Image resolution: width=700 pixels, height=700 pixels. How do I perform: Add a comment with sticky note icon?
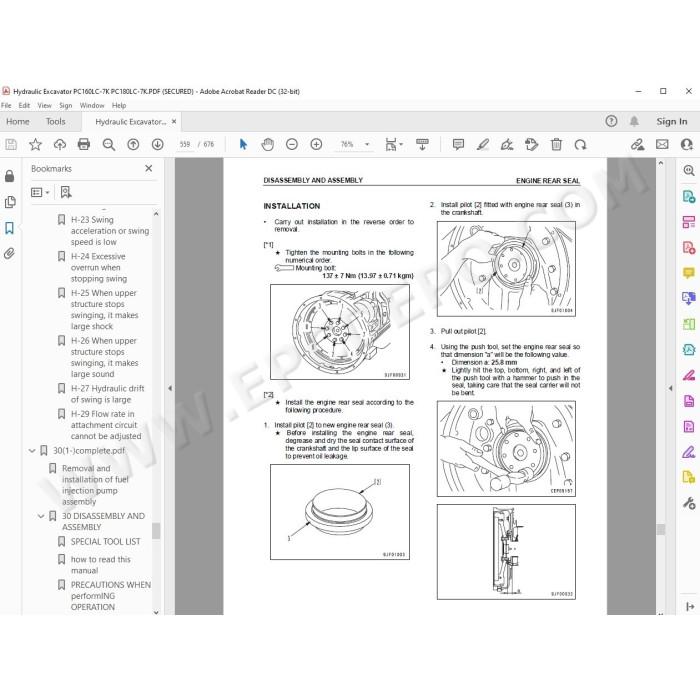[458, 144]
